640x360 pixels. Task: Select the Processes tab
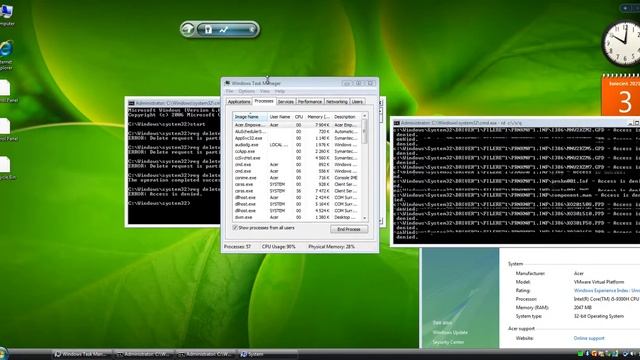(264, 101)
